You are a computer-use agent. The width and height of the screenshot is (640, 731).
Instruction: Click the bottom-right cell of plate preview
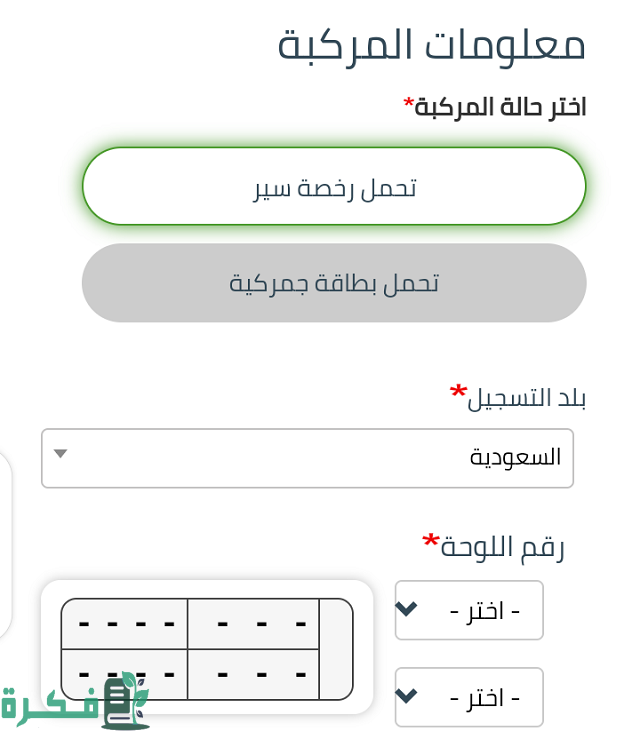[x=253, y=674]
